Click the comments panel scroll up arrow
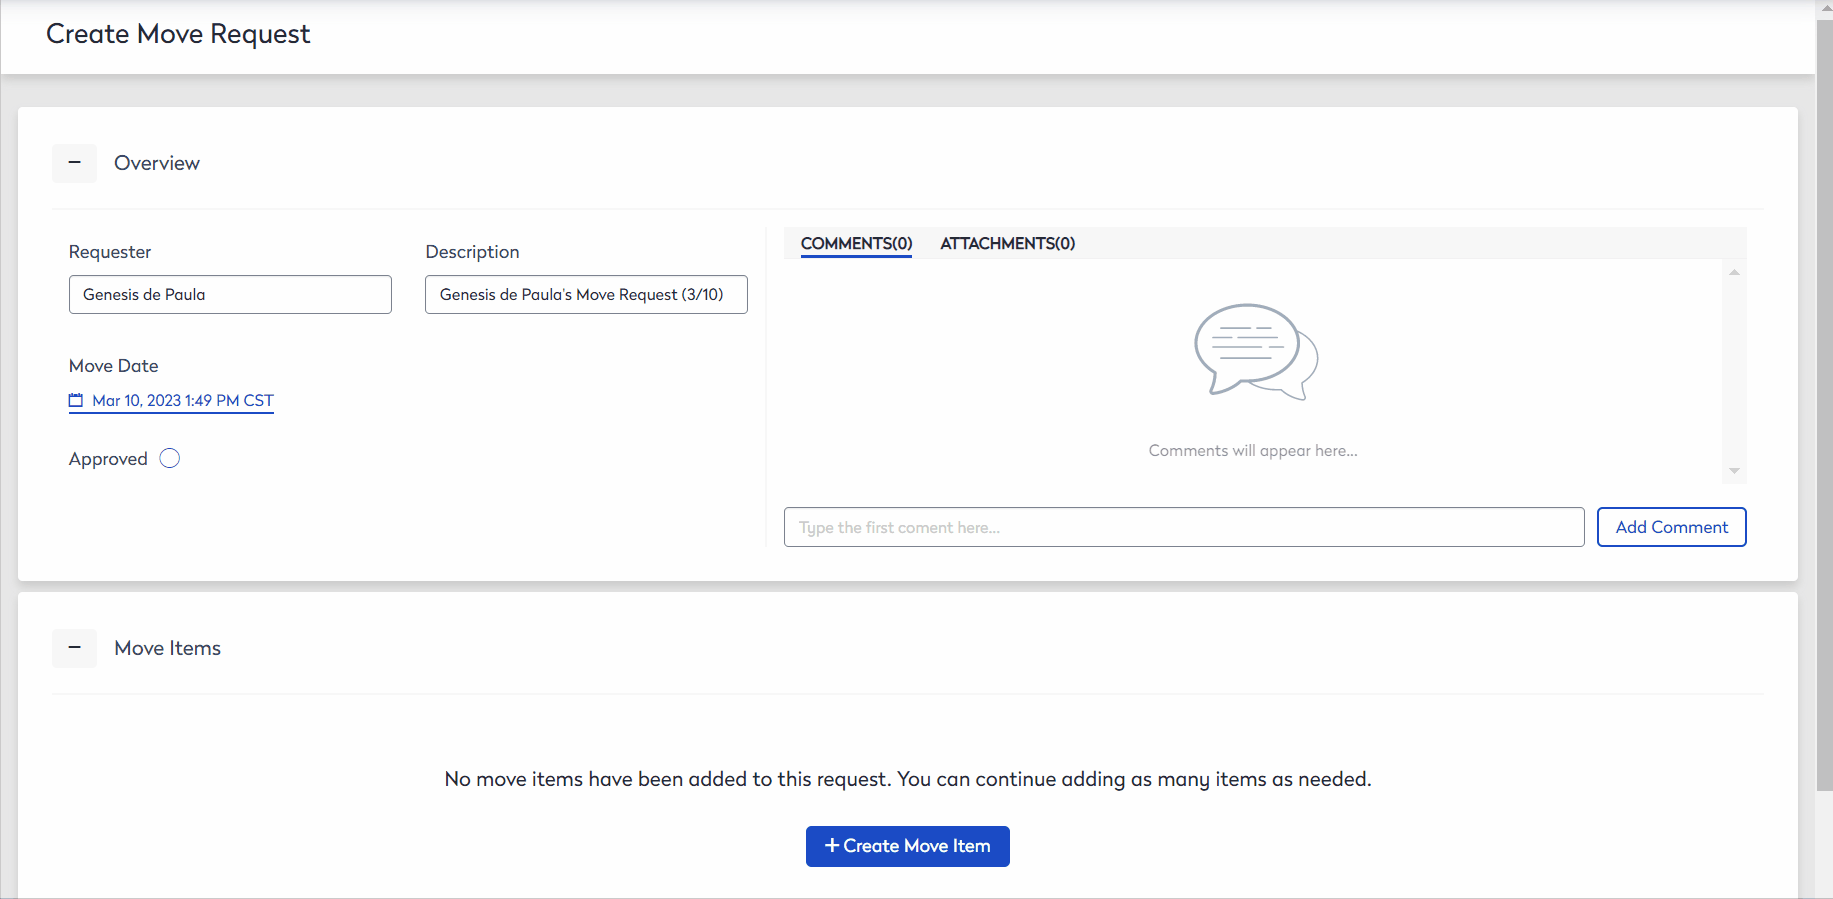The width and height of the screenshot is (1833, 899). point(1735,272)
